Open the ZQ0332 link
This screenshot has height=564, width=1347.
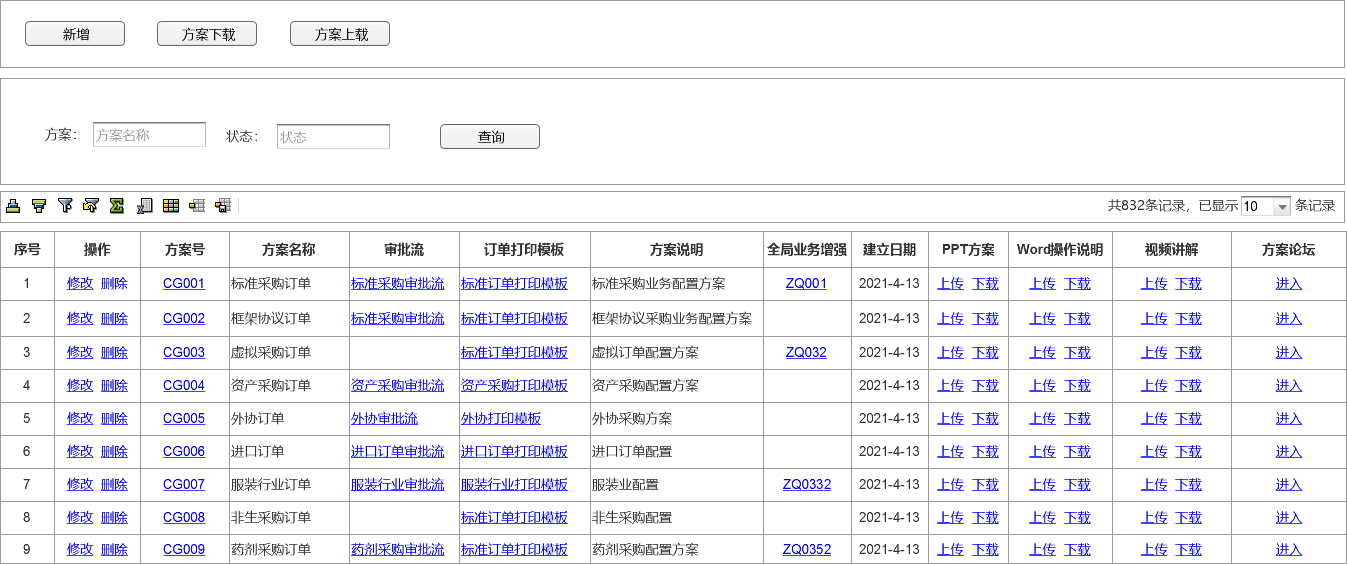pyautogui.click(x=806, y=485)
